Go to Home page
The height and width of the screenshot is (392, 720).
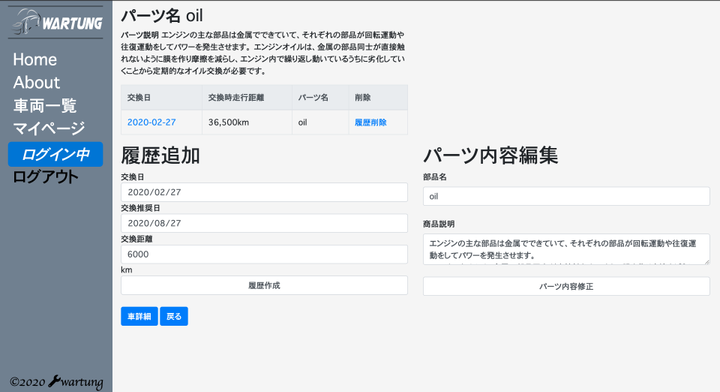(35, 60)
